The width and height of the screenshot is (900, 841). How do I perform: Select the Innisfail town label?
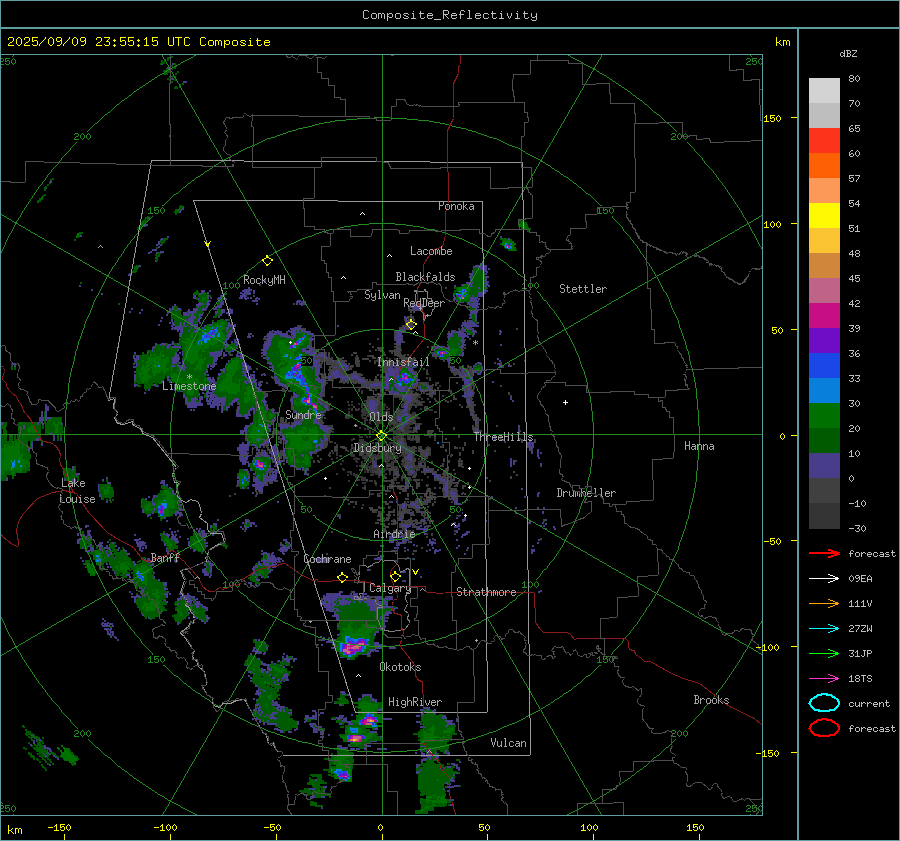[x=403, y=362]
